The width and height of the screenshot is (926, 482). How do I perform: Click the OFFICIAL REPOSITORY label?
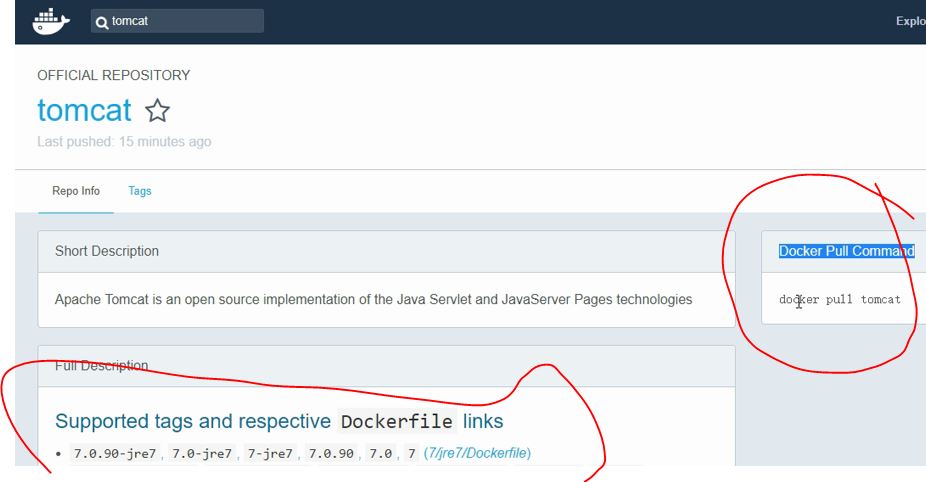113,75
